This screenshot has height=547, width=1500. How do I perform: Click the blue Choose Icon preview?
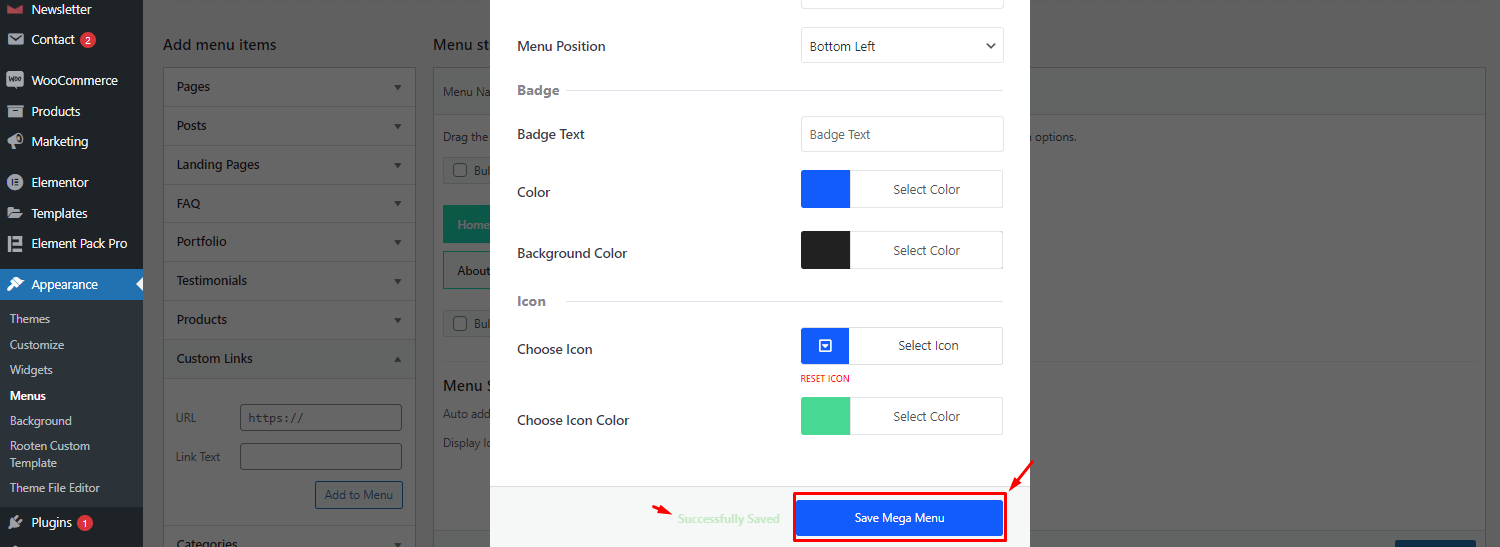[825, 346]
